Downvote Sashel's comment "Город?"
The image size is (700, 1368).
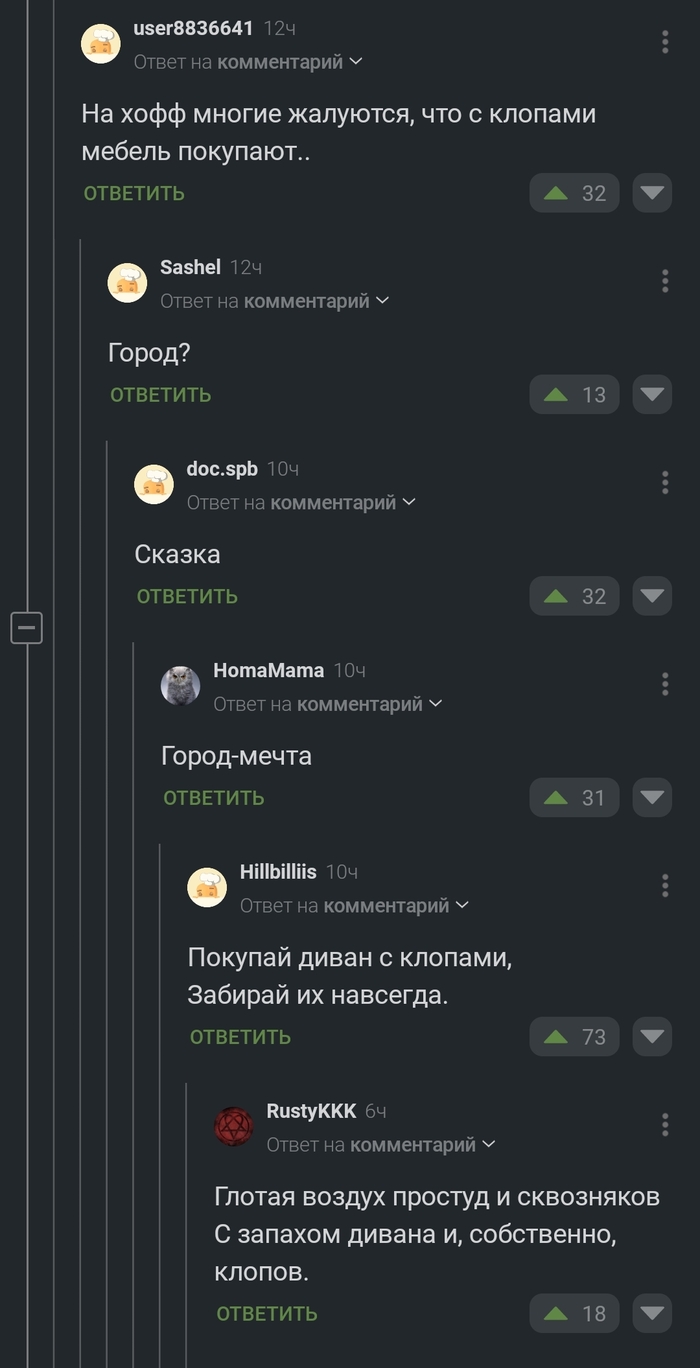tap(651, 394)
